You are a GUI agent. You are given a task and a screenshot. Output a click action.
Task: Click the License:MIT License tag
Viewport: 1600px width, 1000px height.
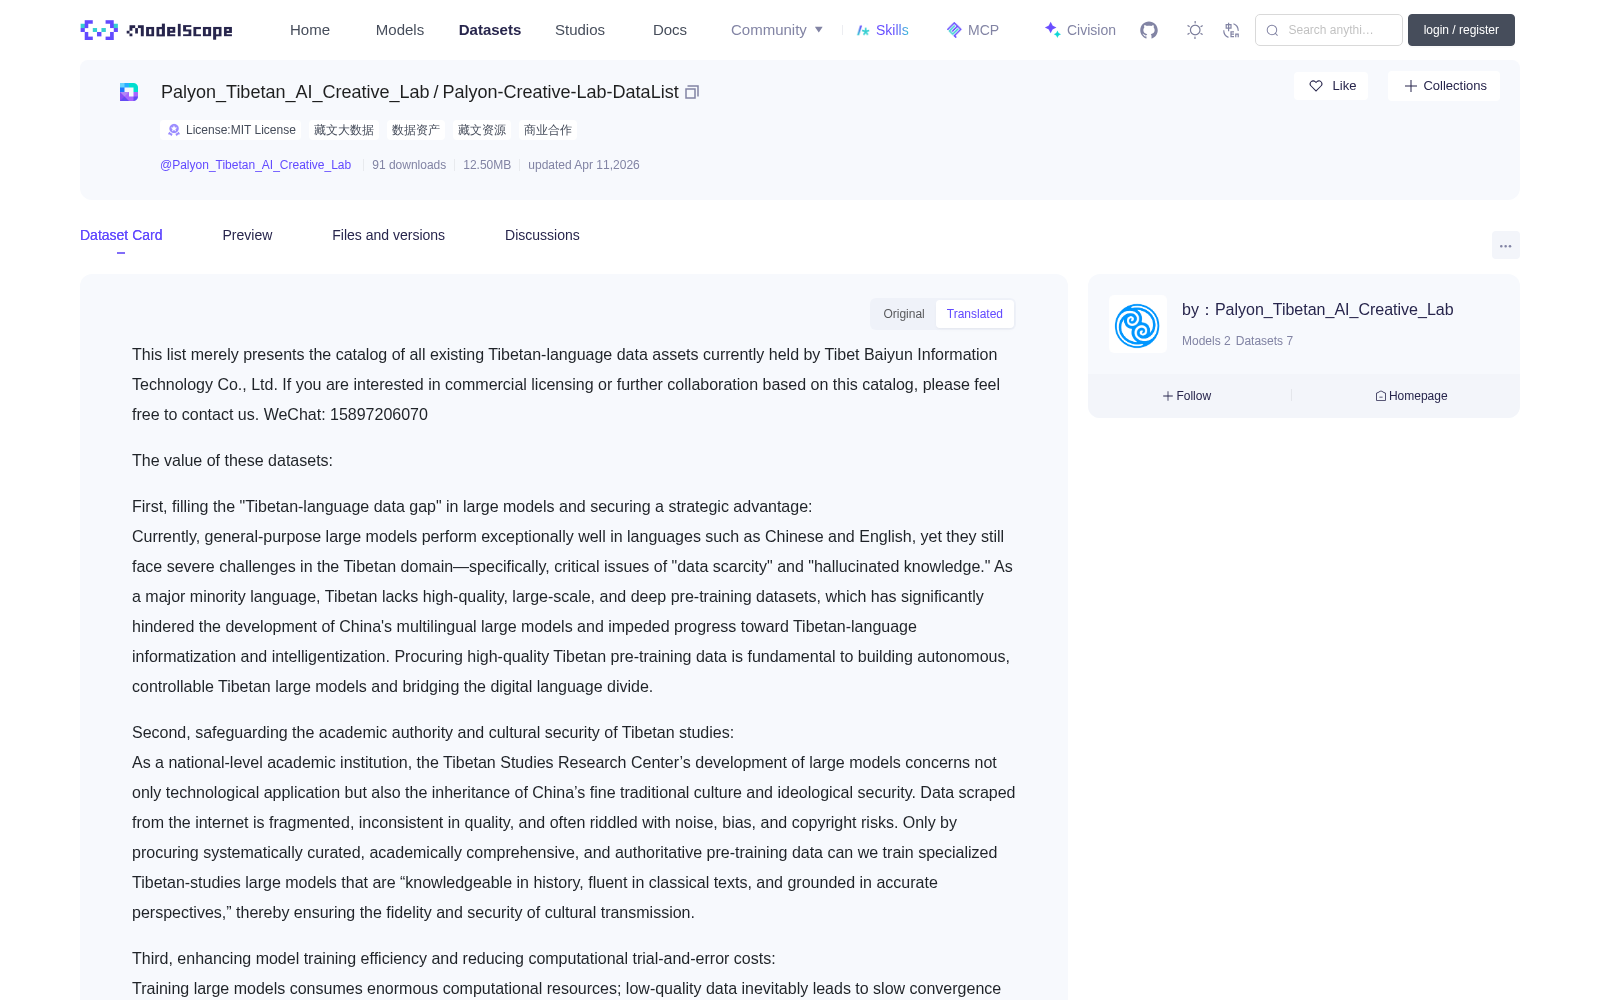231,130
